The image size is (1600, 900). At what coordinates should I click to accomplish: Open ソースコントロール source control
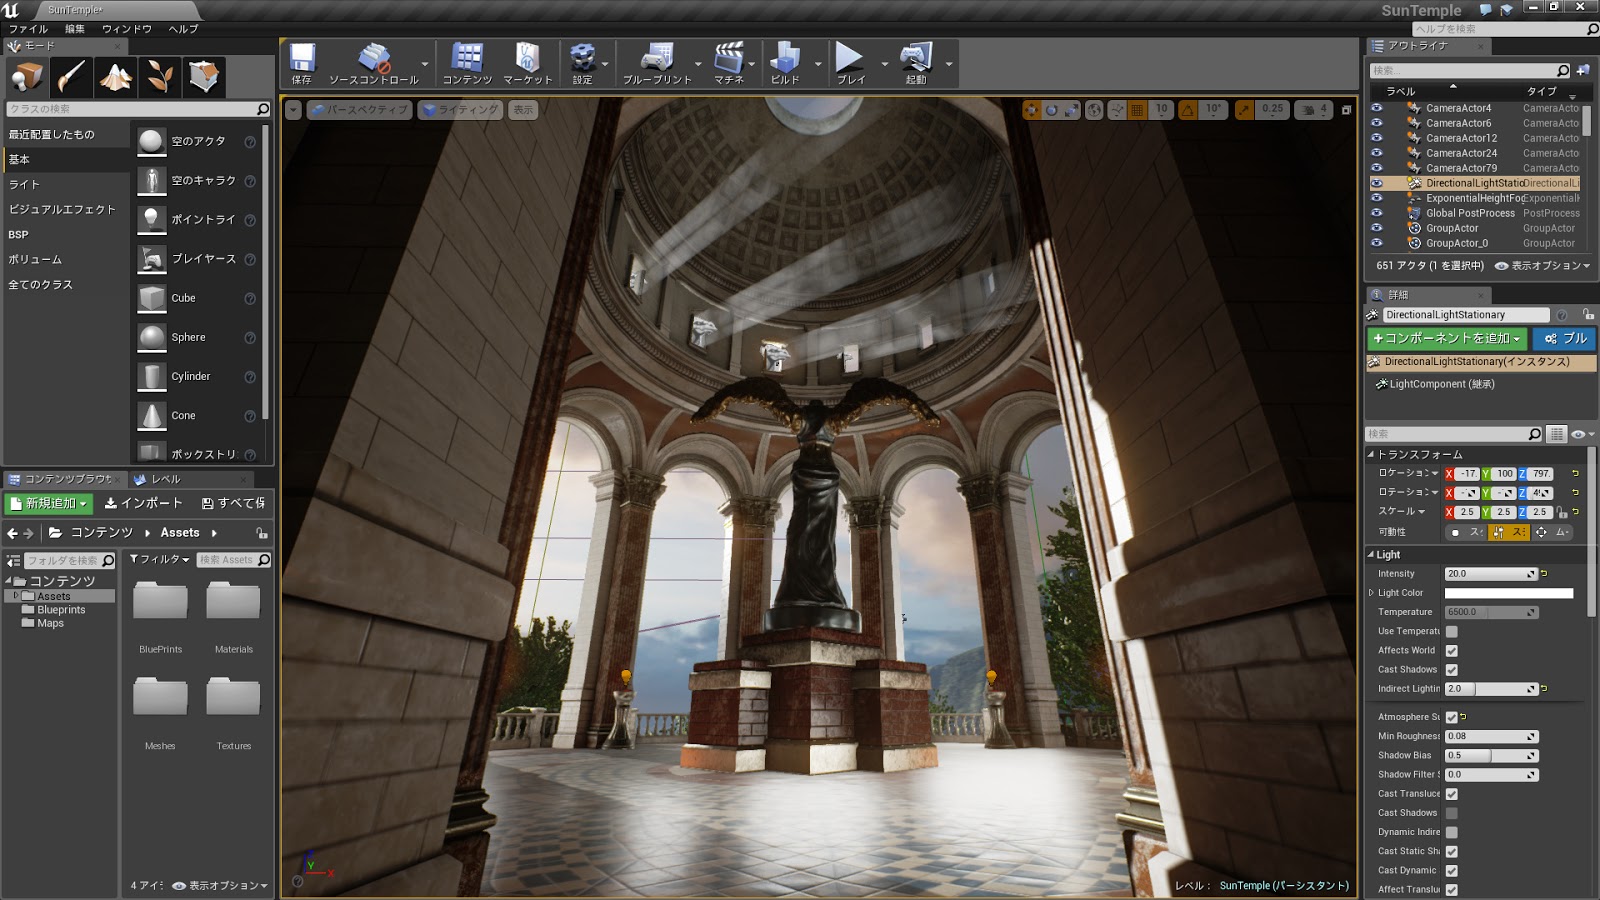pos(374,64)
